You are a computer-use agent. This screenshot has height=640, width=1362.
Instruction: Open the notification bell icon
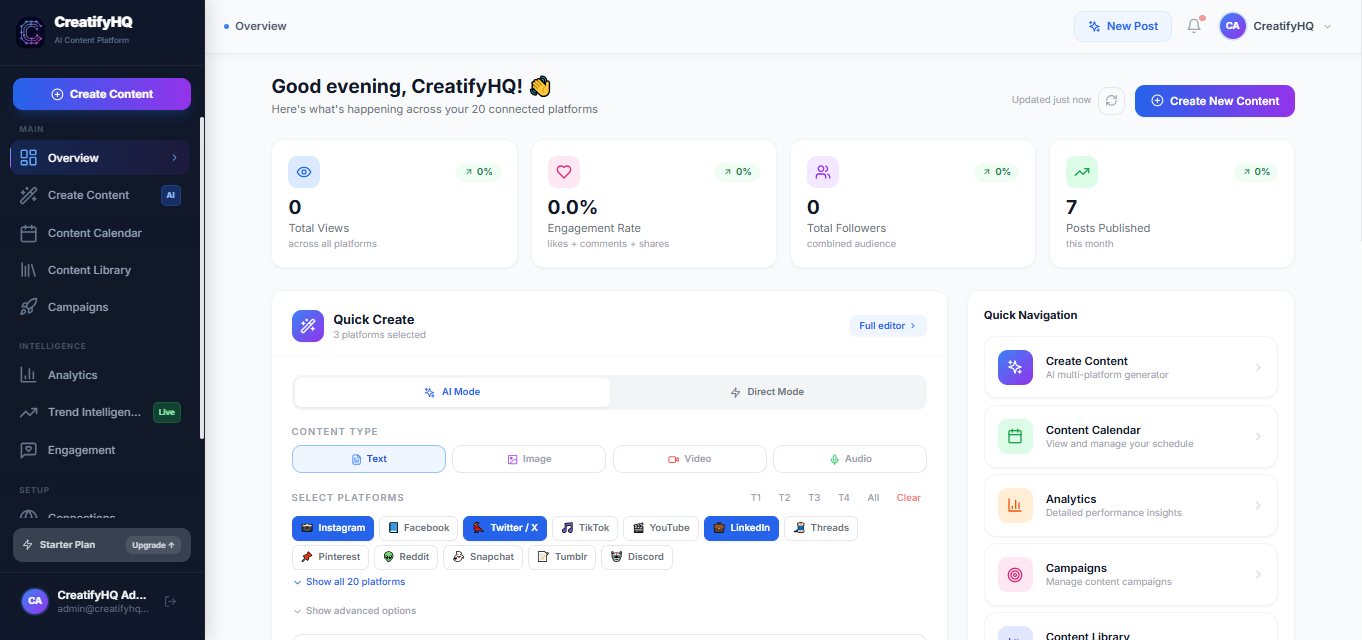1193,26
